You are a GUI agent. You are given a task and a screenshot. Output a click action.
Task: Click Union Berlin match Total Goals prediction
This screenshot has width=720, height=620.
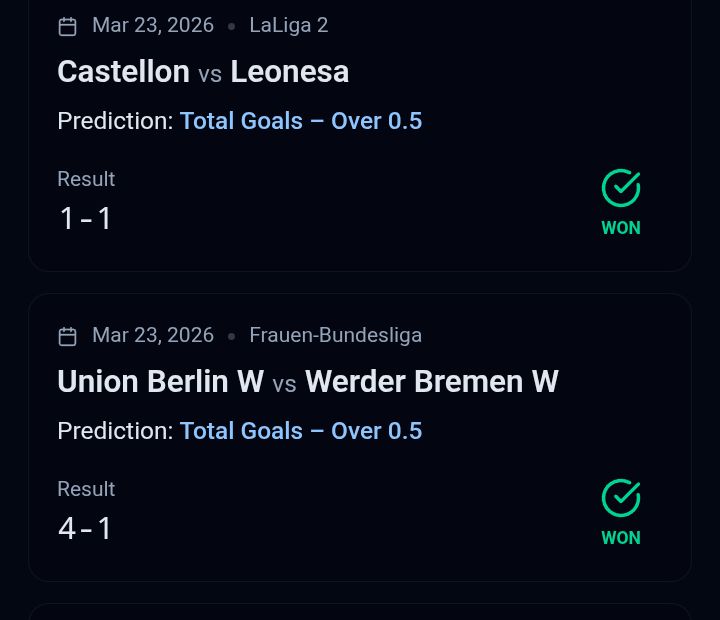(x=300, y=431)
